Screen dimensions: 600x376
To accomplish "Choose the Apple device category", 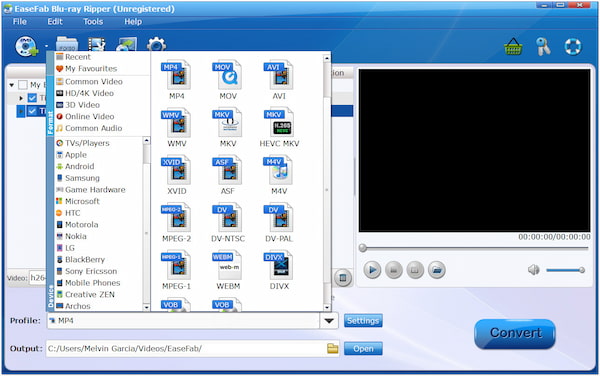I will pos(72,155).
